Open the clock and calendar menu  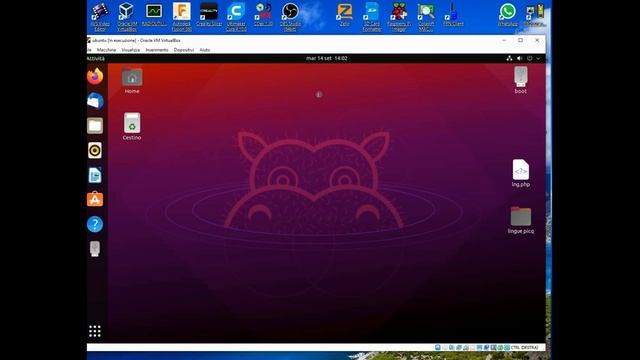pos(327,58)
